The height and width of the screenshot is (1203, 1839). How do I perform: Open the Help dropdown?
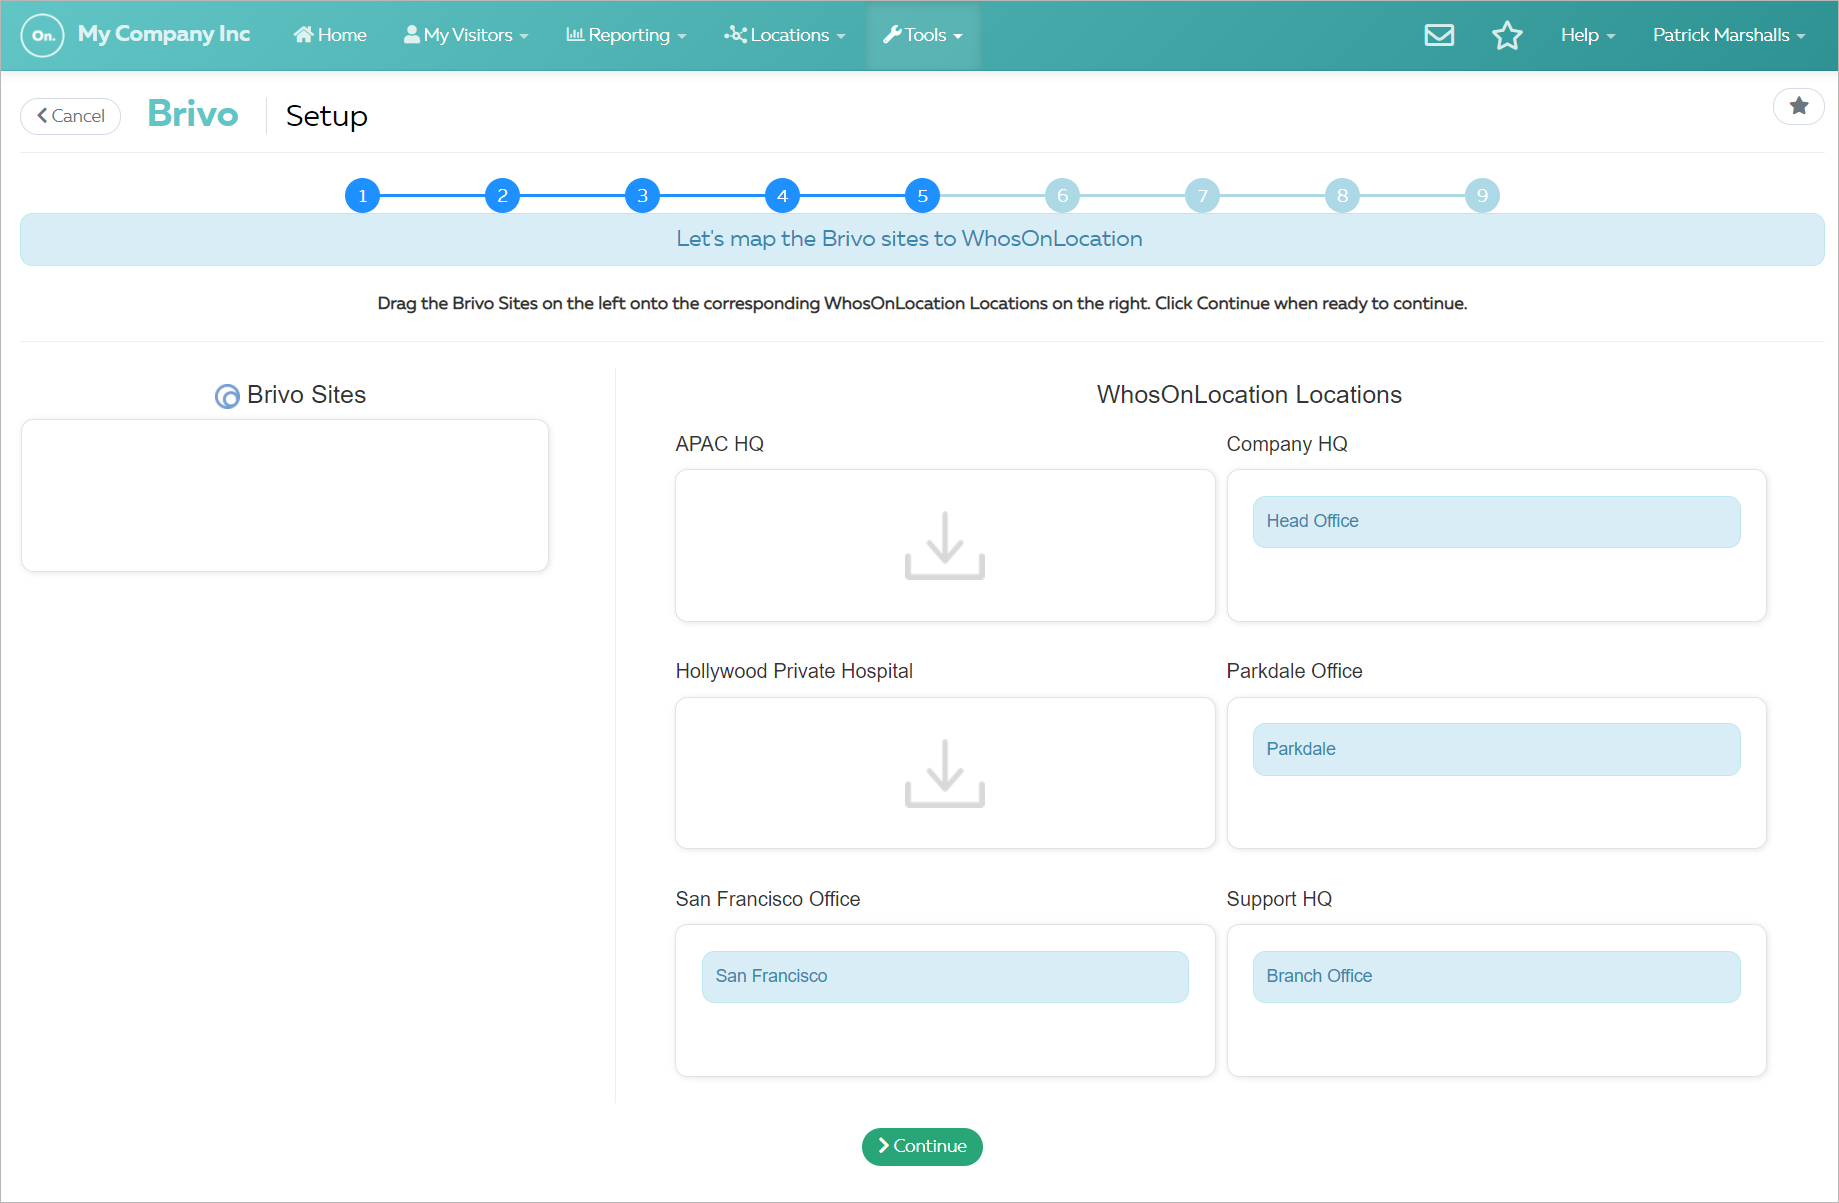point(1587,35)
